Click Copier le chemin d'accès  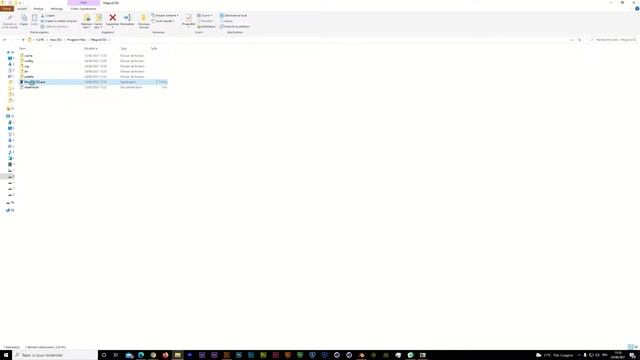pyautogui.click(x=59, y=21)
